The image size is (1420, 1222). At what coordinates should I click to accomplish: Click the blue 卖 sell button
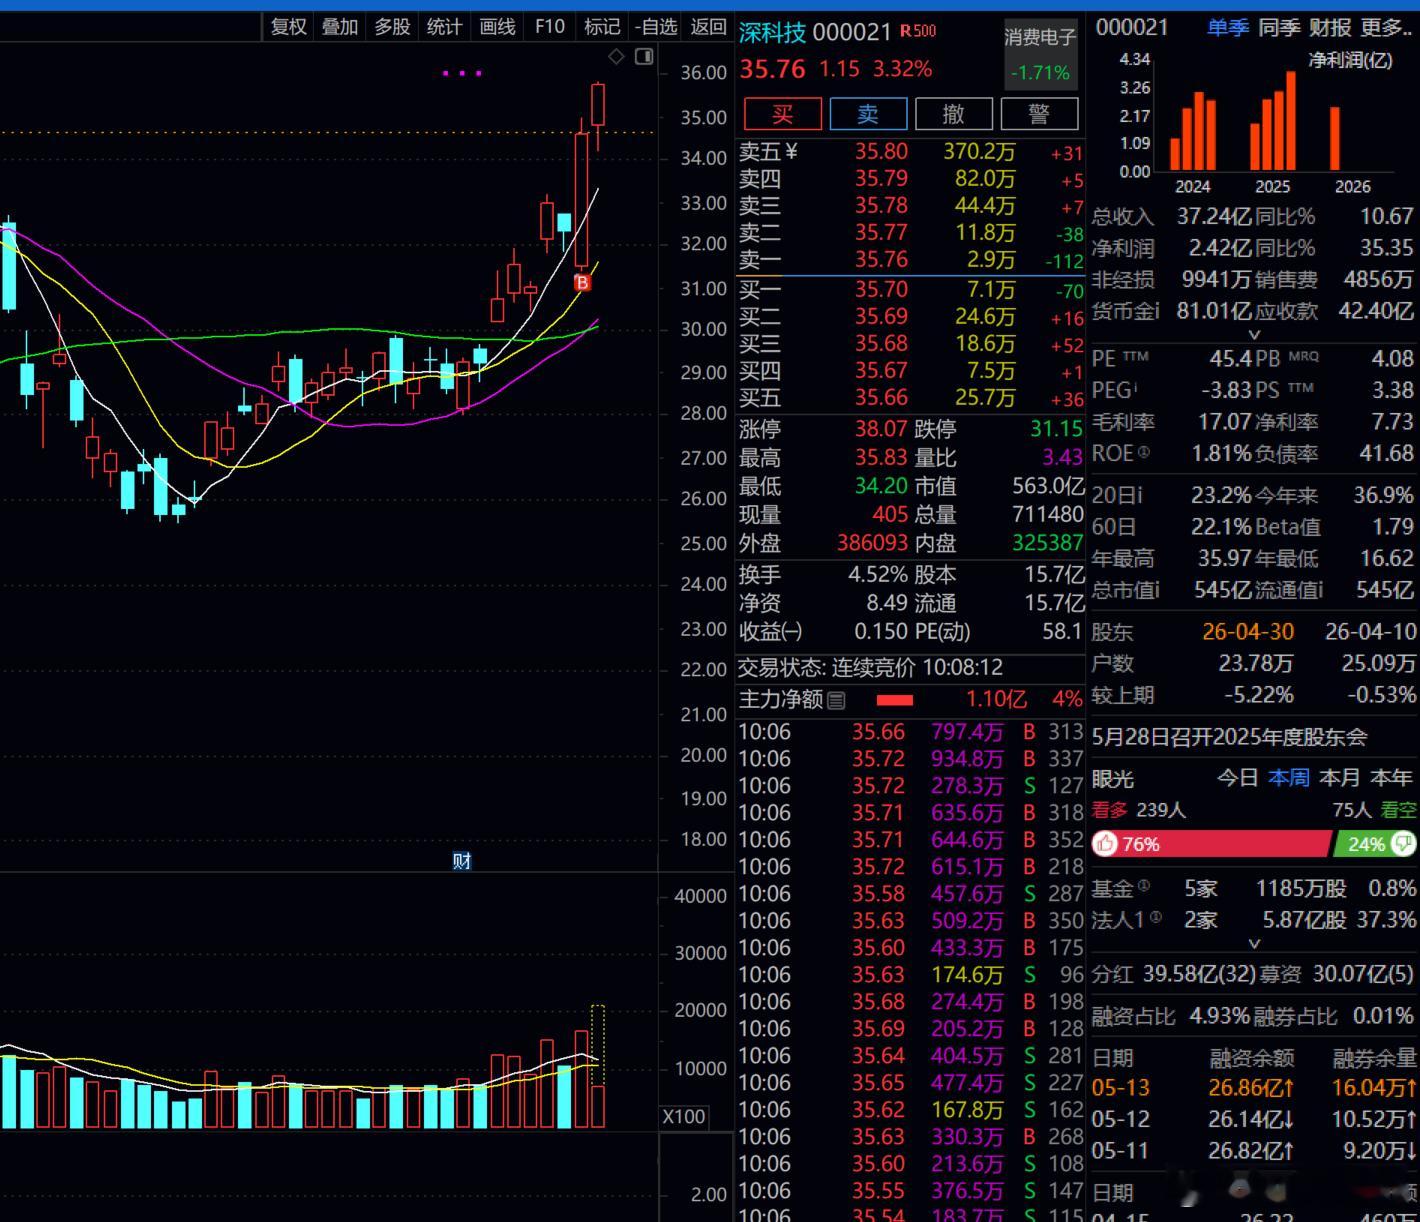[868, 114]
